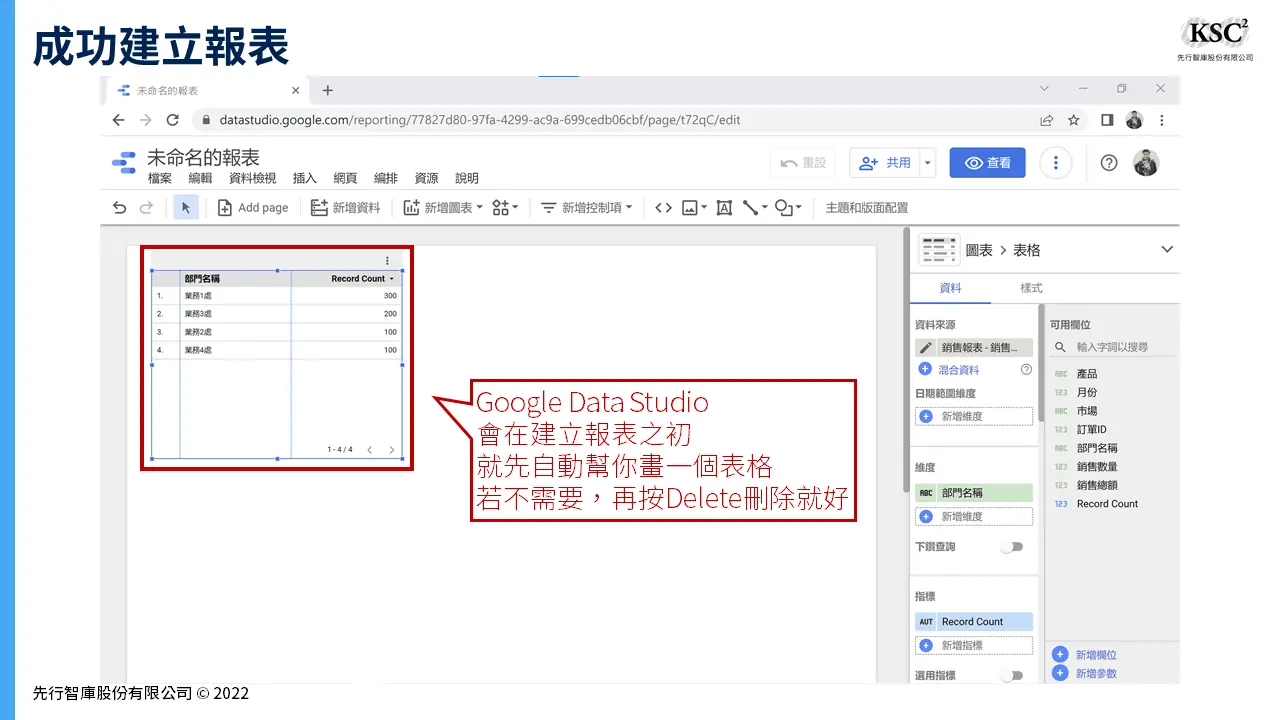Select the selection mode cursor tool
The height and width of the screenshot is (720, 1280).
point(185,208)
